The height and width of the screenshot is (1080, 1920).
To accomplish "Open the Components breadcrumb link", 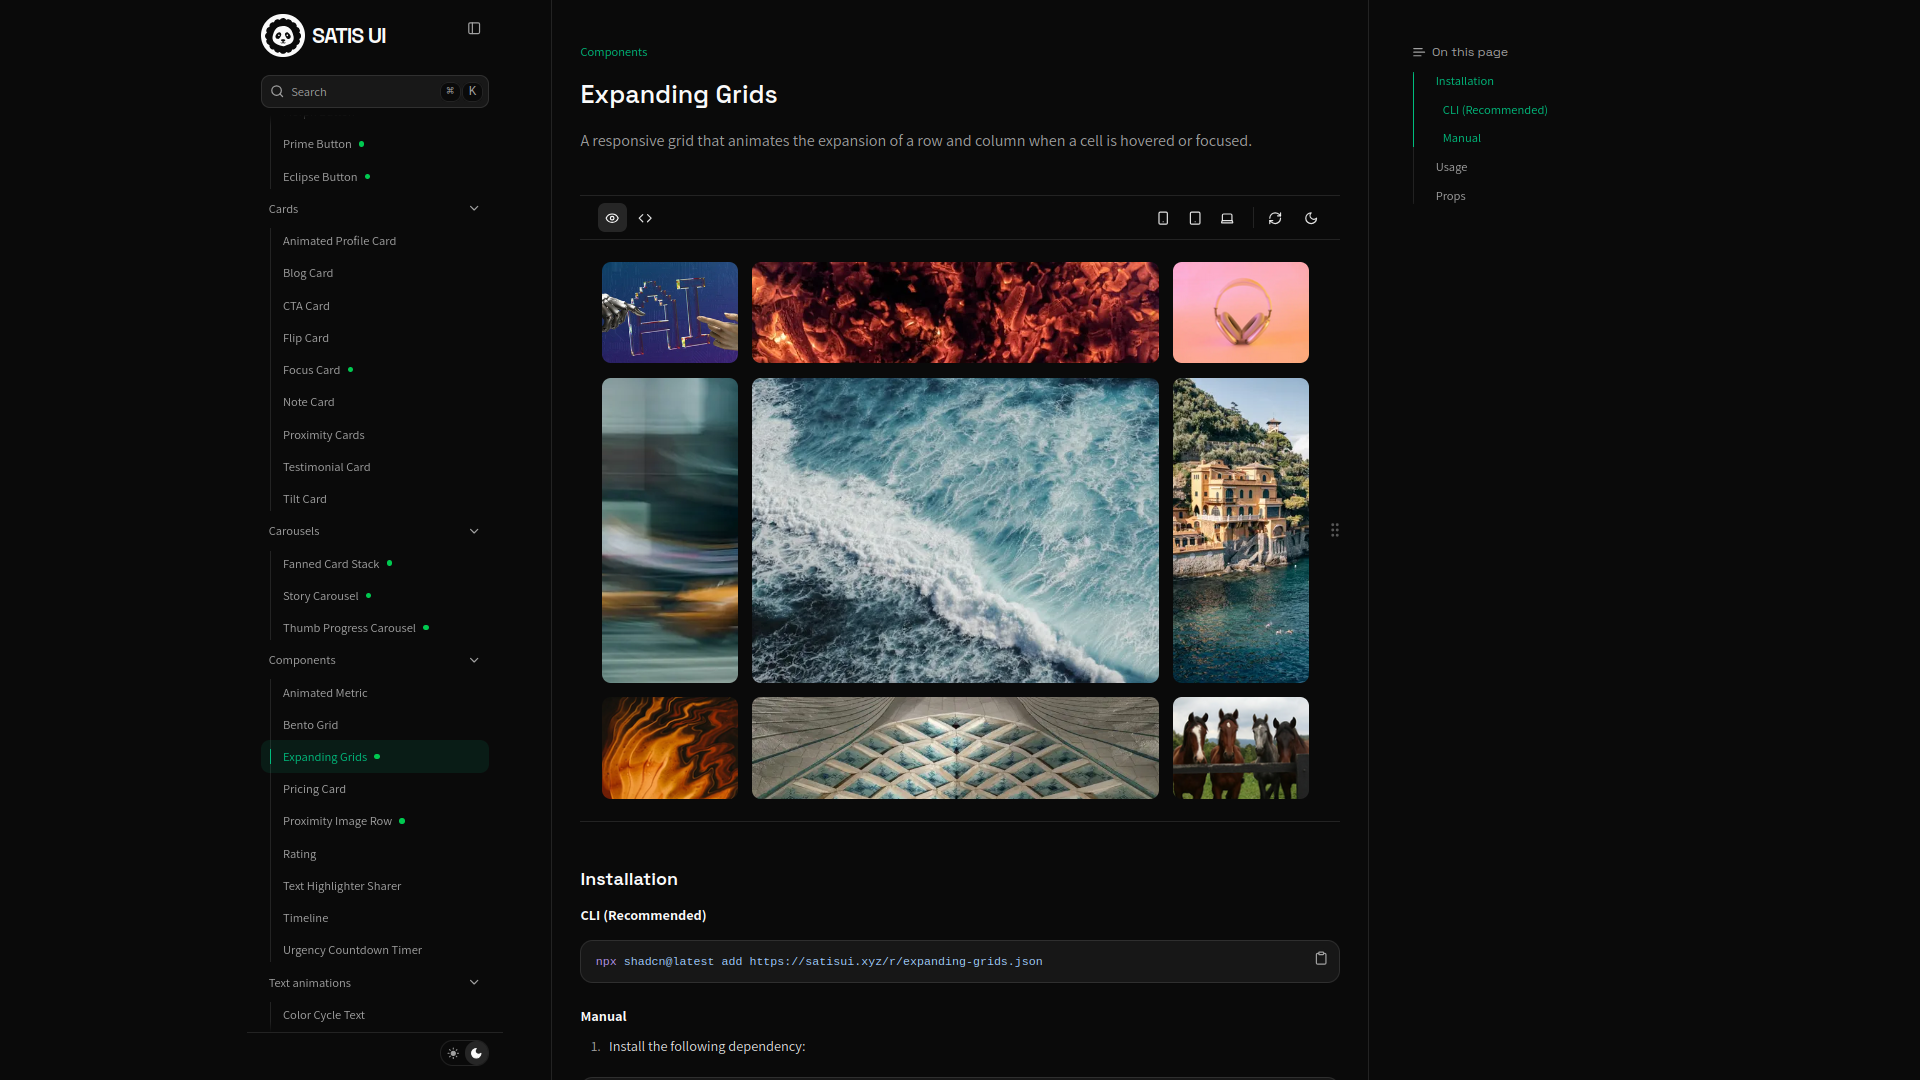I will 613,51.
